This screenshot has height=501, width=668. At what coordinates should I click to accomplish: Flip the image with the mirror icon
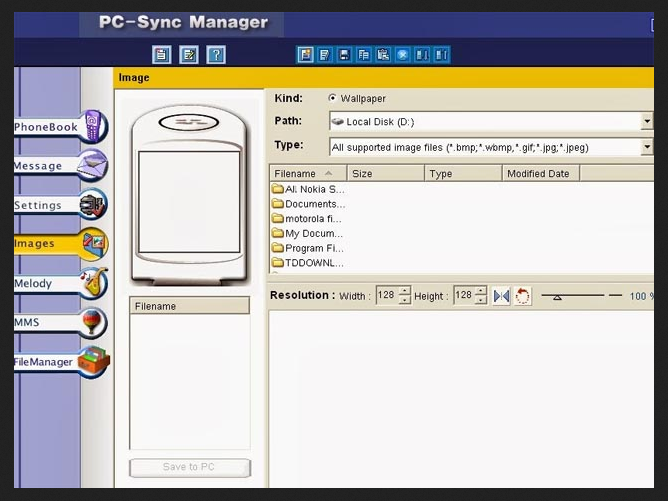pos(501,296)
